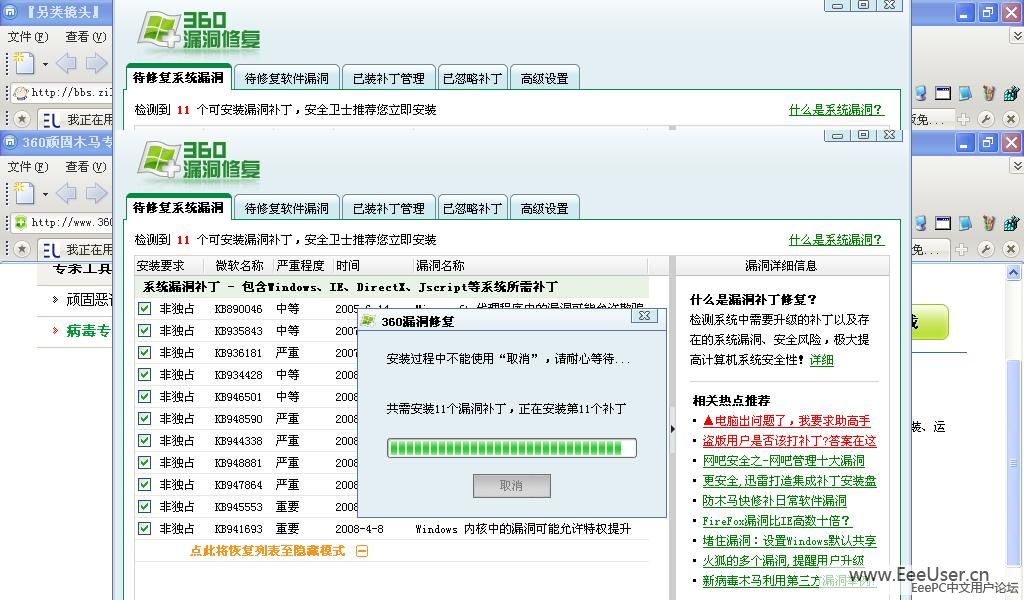
Task: Collapse the 漏洞详细信息 panel using splitter arrow
Action: point(671,429)
